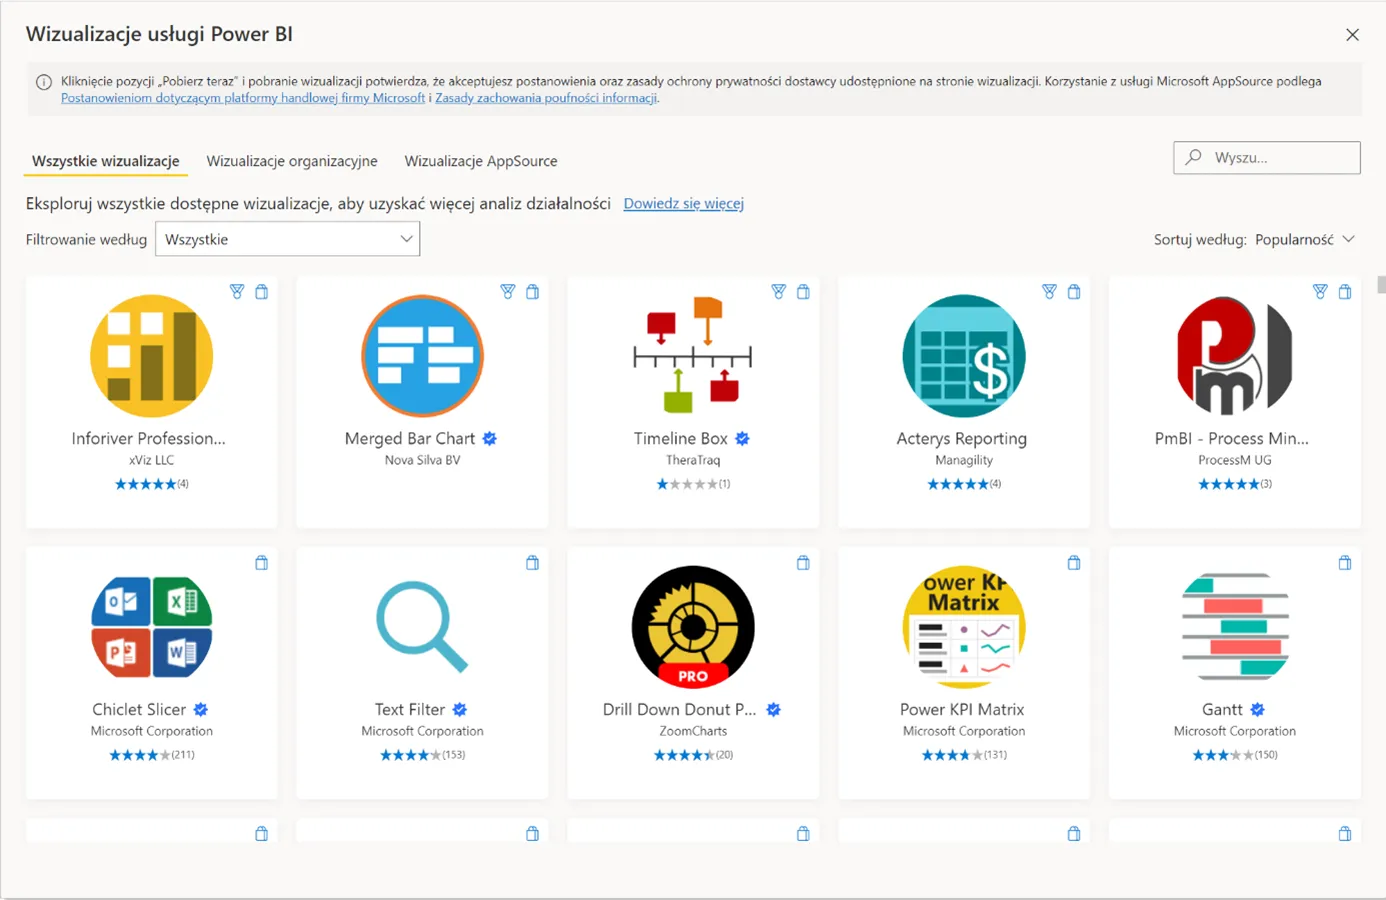Click the shopping bag icon on Drill Down Donut card
The image size is (1386, 900).
[x=803, y=563]
